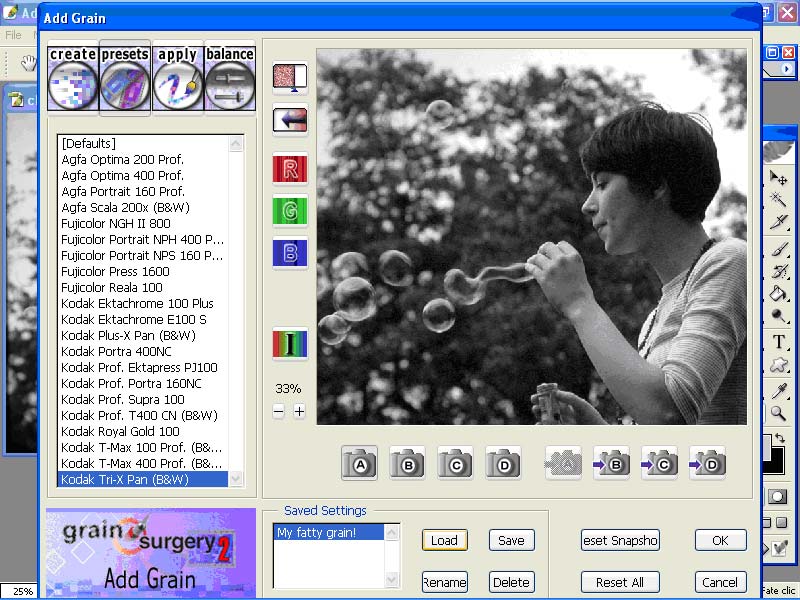Click the Load button

point(444,540)
